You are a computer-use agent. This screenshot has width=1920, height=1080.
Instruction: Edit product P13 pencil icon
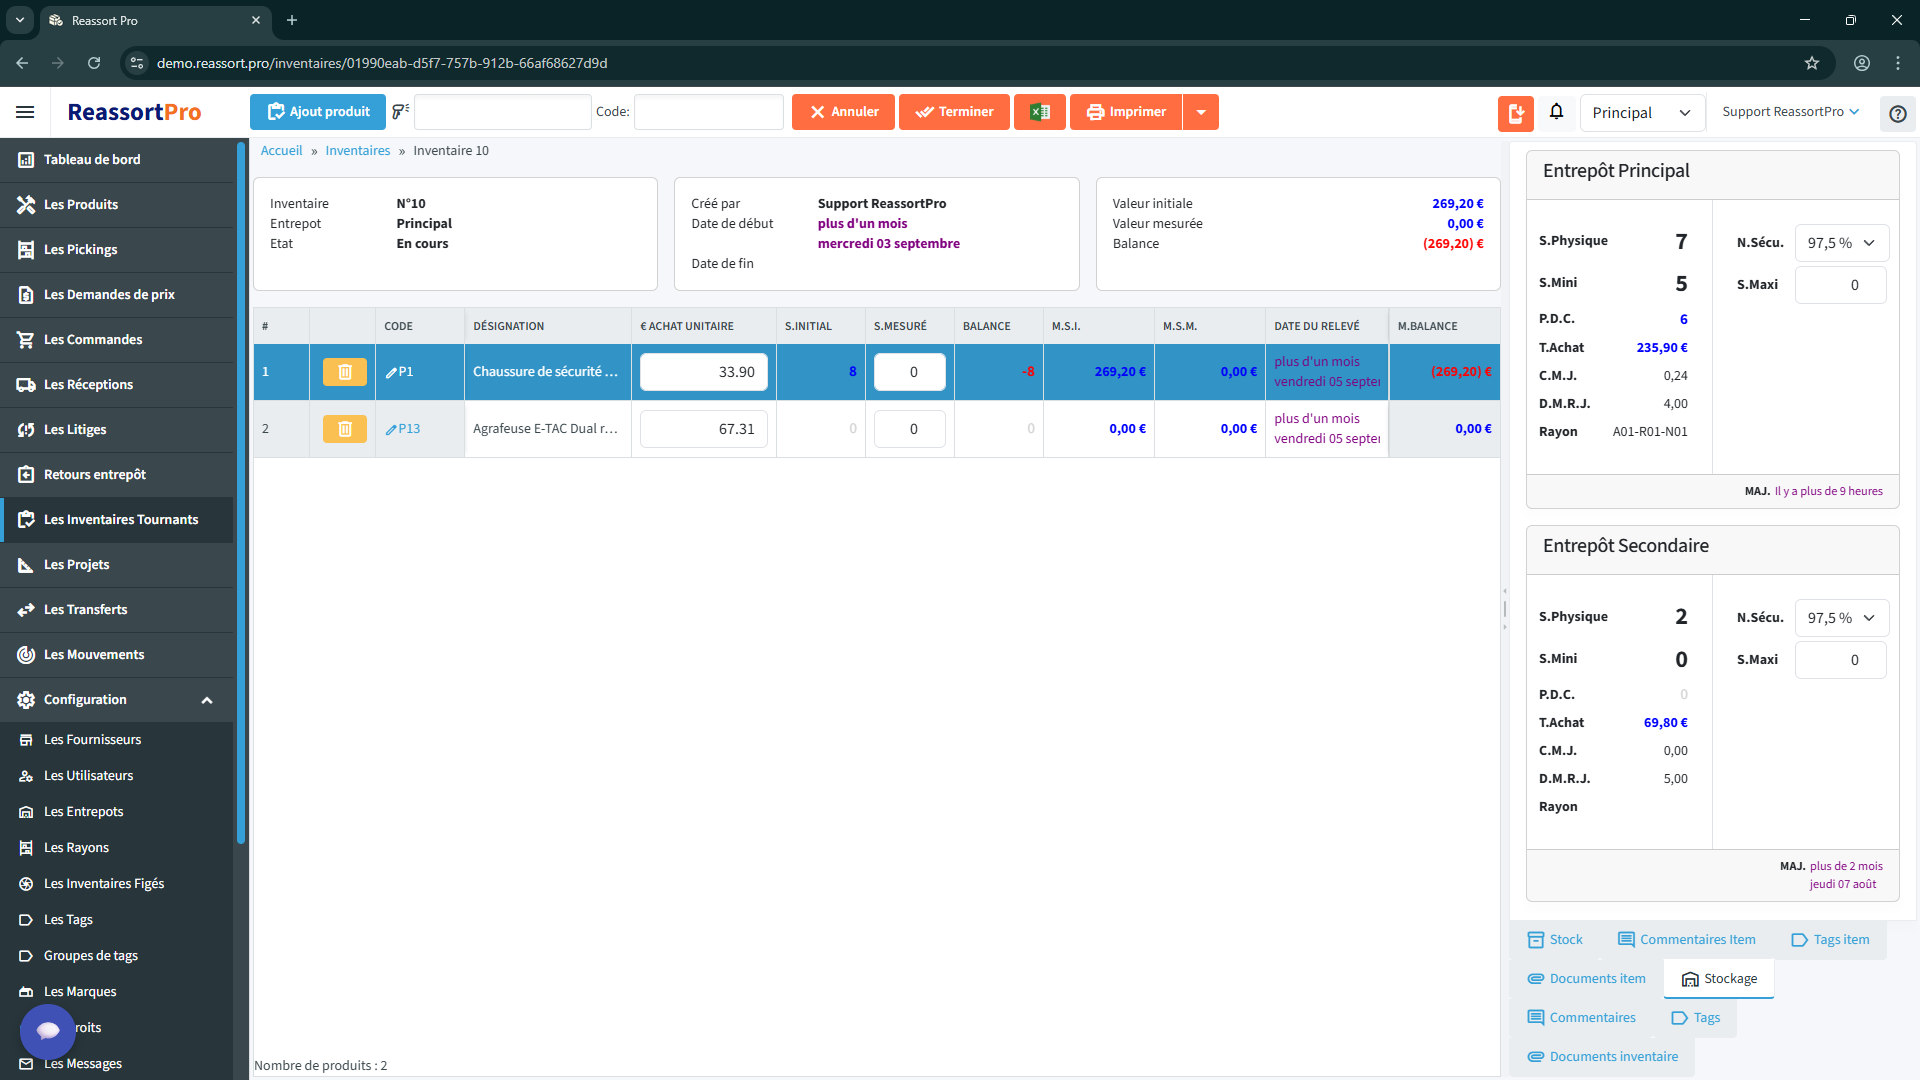click(x=391, y=429)
